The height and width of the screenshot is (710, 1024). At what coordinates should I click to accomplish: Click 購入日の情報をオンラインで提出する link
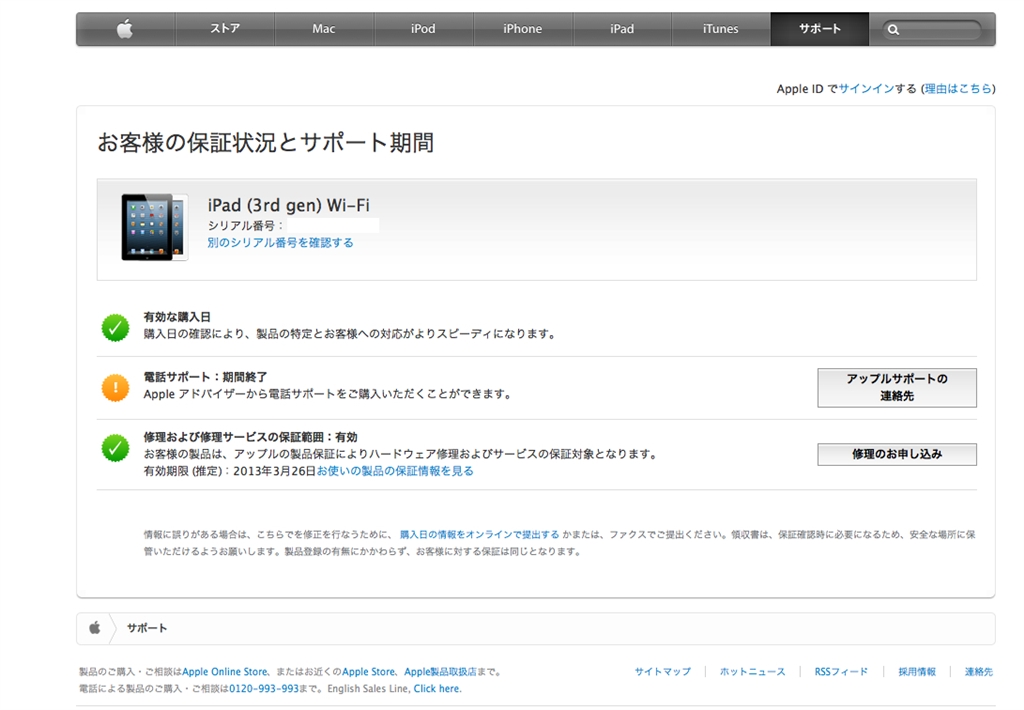click(x=479, y=534)
